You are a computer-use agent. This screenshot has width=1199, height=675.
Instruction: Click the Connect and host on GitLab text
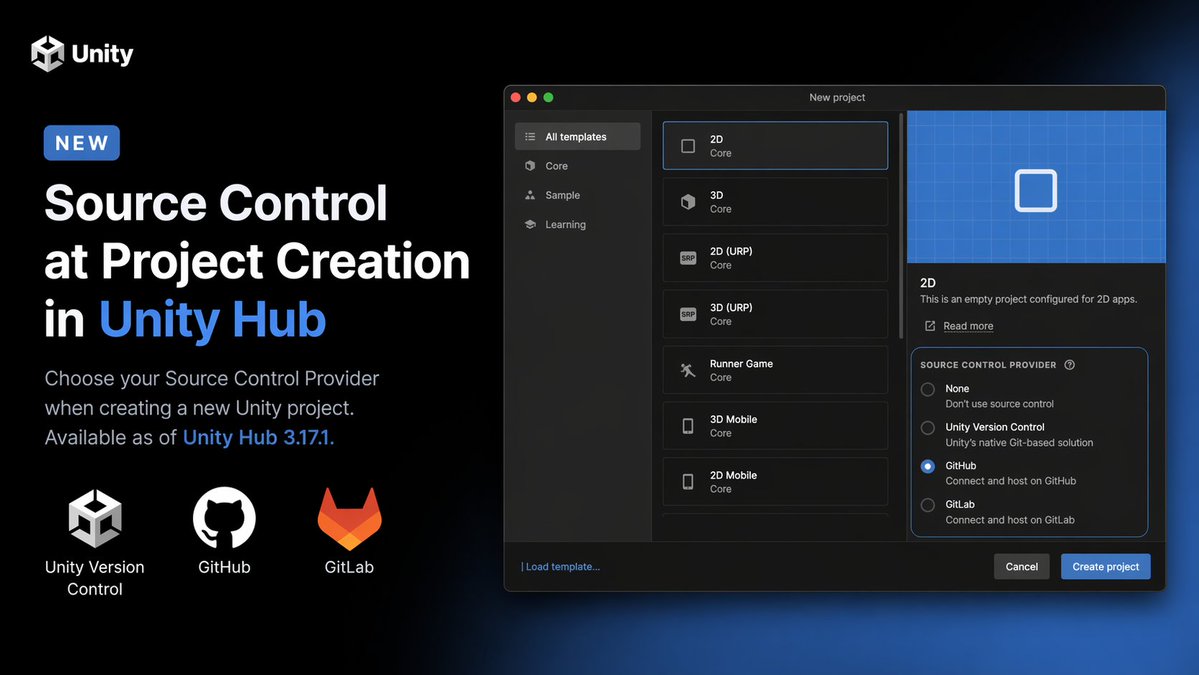(1010, 520)
